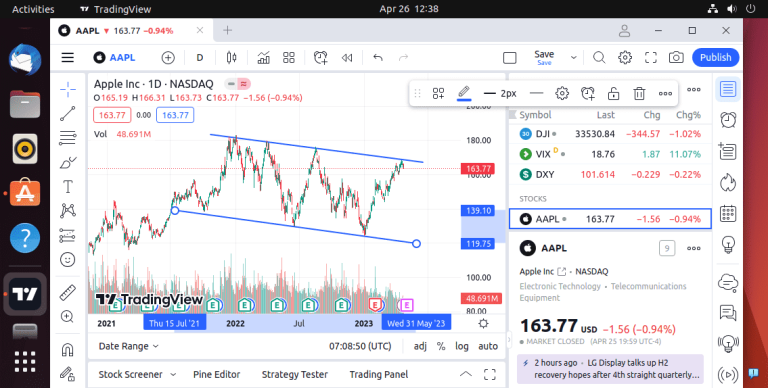Image resolution: width=768 pixels, height=388 pixels.
Task: Create an alert from top toolbar
Action: 320,58
